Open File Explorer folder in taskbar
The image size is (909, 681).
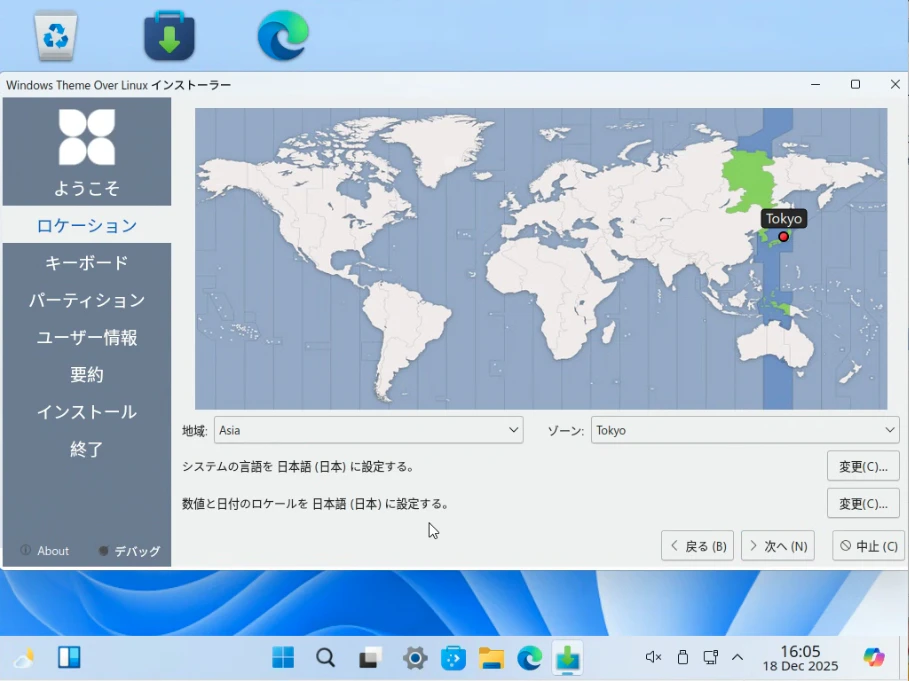click(x=491, y=658)
